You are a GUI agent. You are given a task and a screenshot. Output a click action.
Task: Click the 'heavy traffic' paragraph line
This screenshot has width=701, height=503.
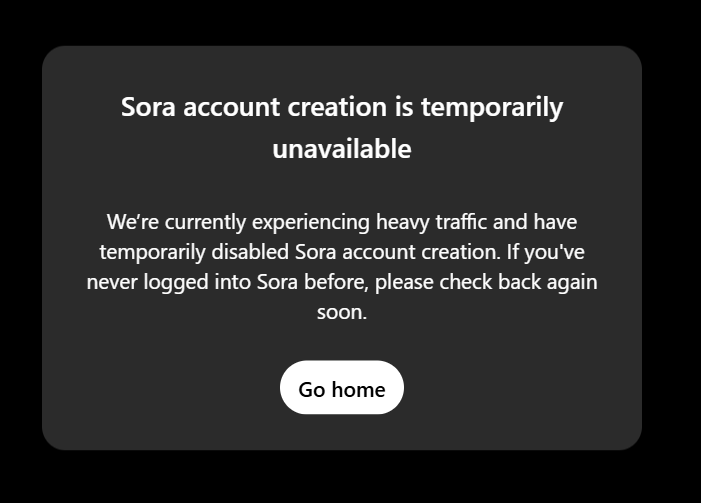(x=342, y=222)
